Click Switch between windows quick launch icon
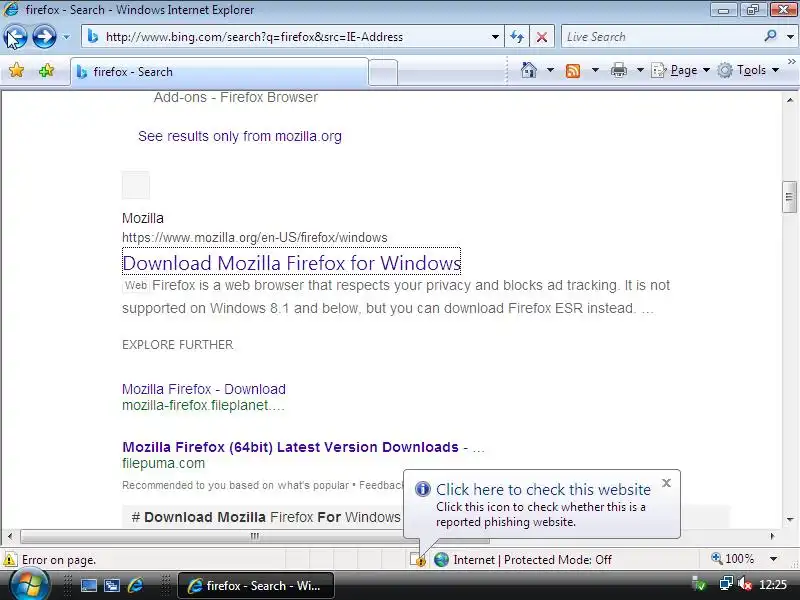Screen dimensions: 800x600 point(112,586)
